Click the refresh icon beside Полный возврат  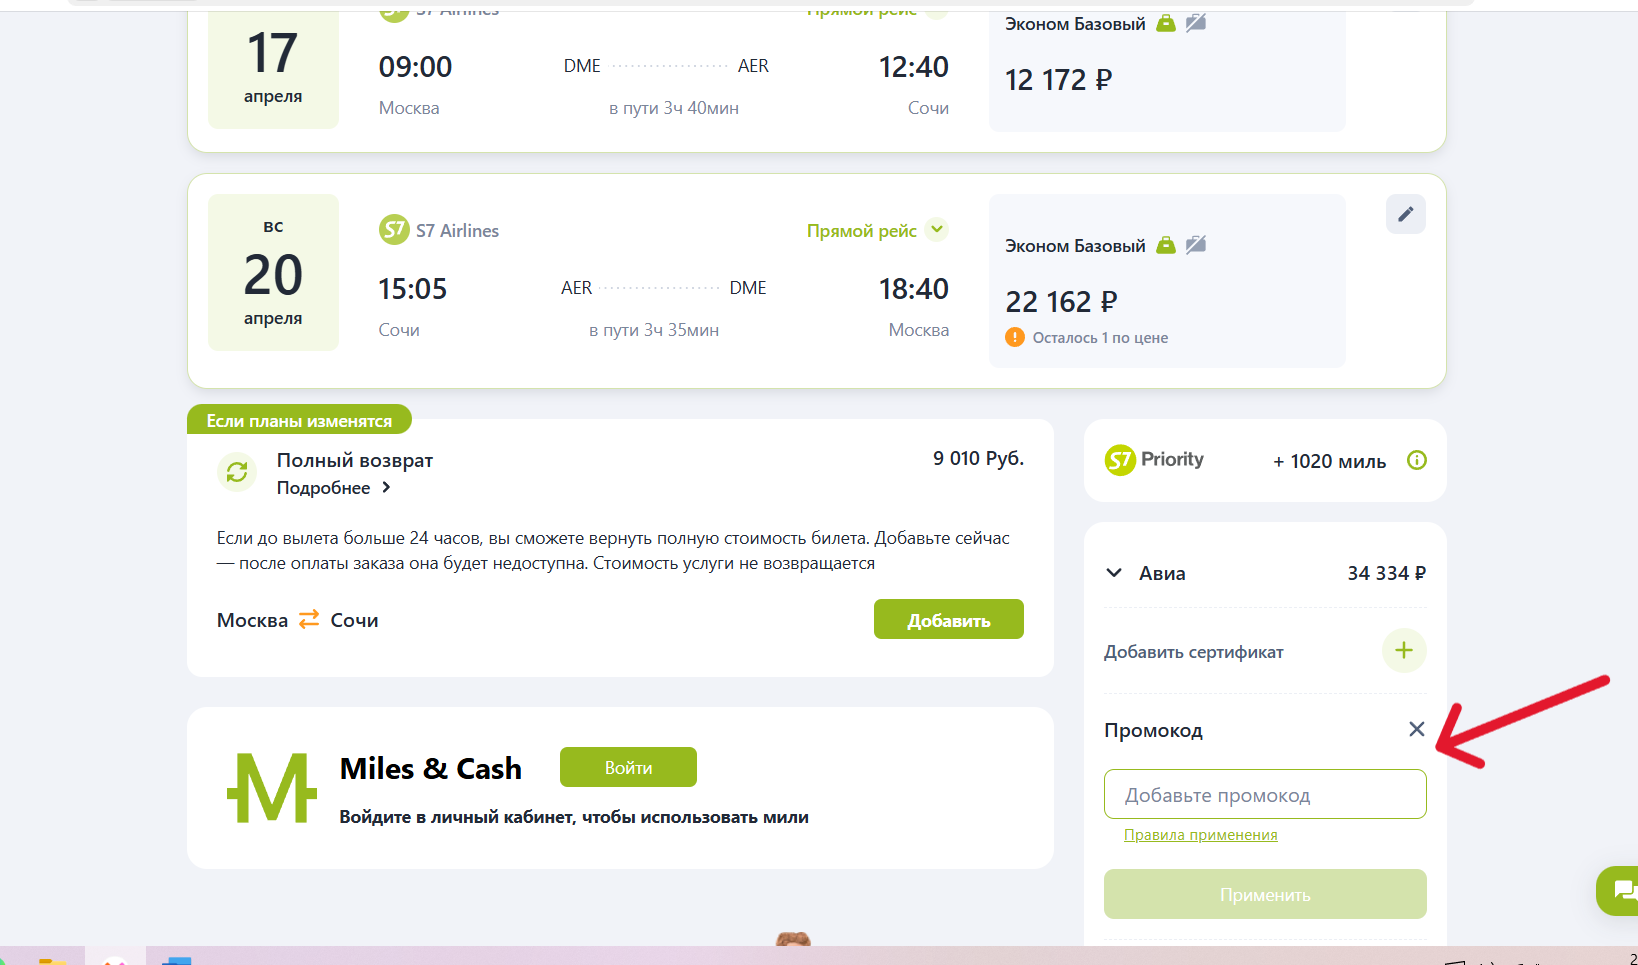237,472
